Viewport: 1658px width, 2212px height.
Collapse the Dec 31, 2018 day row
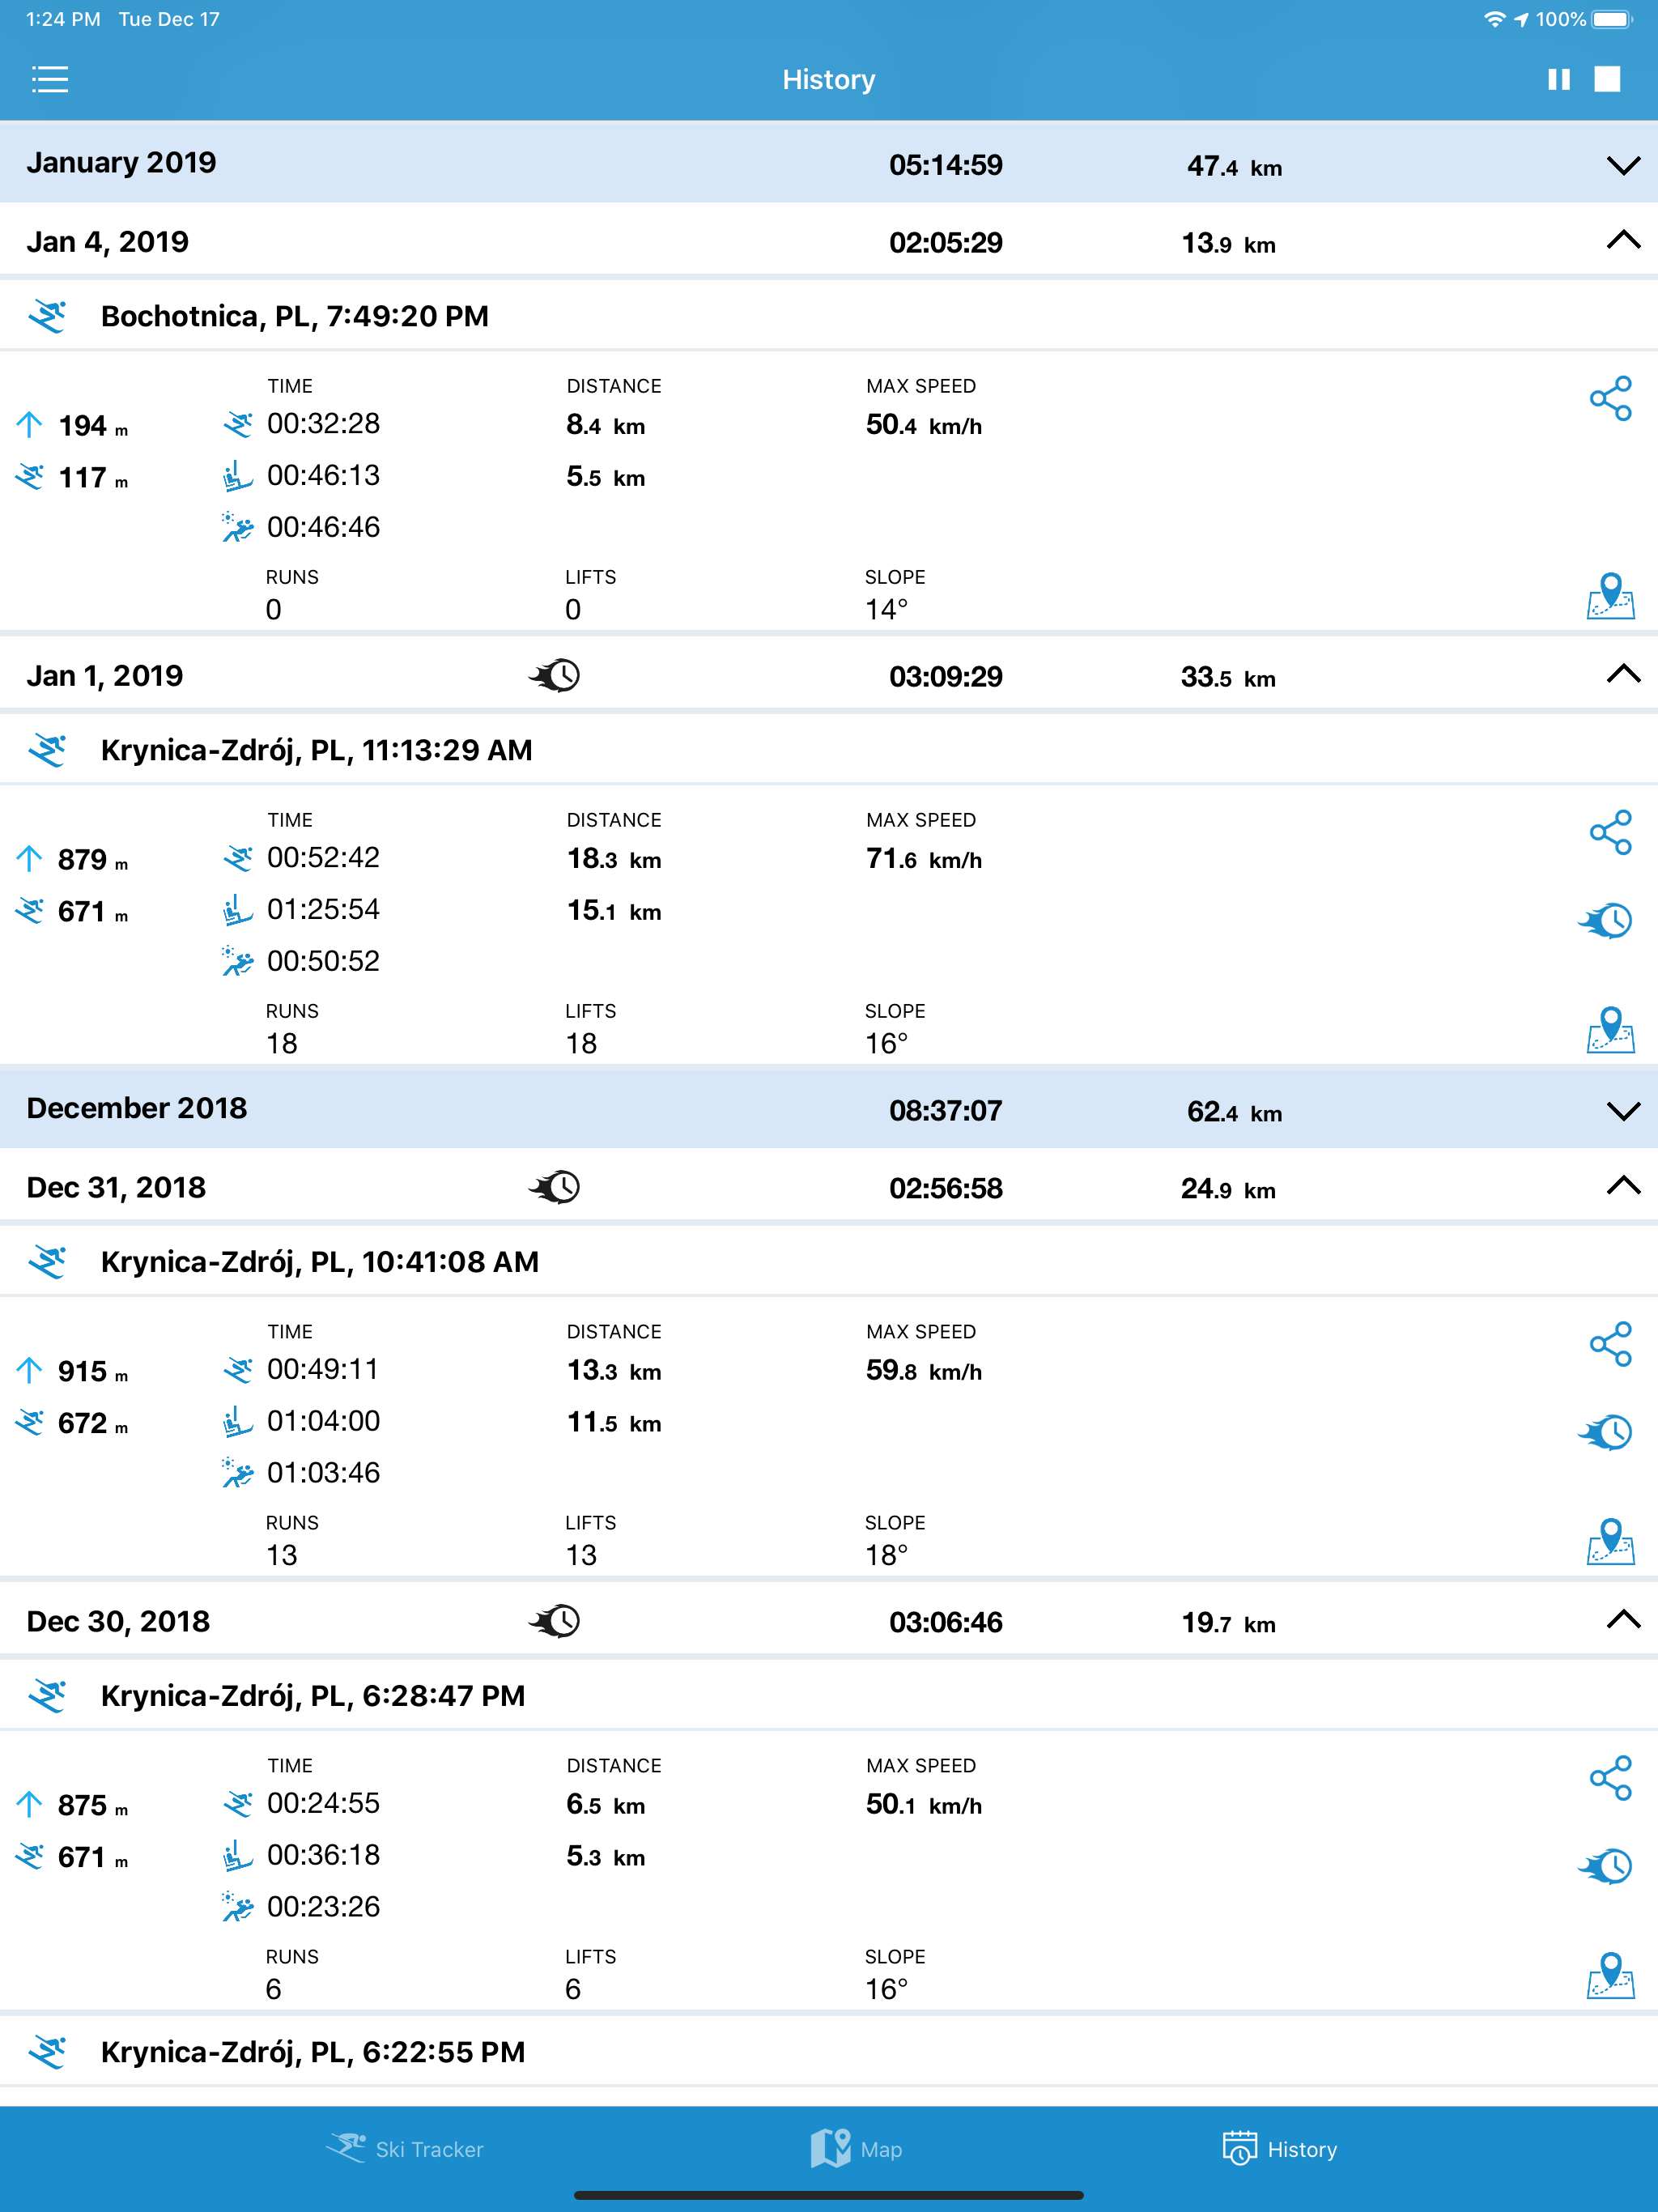click(1623, 1186)
